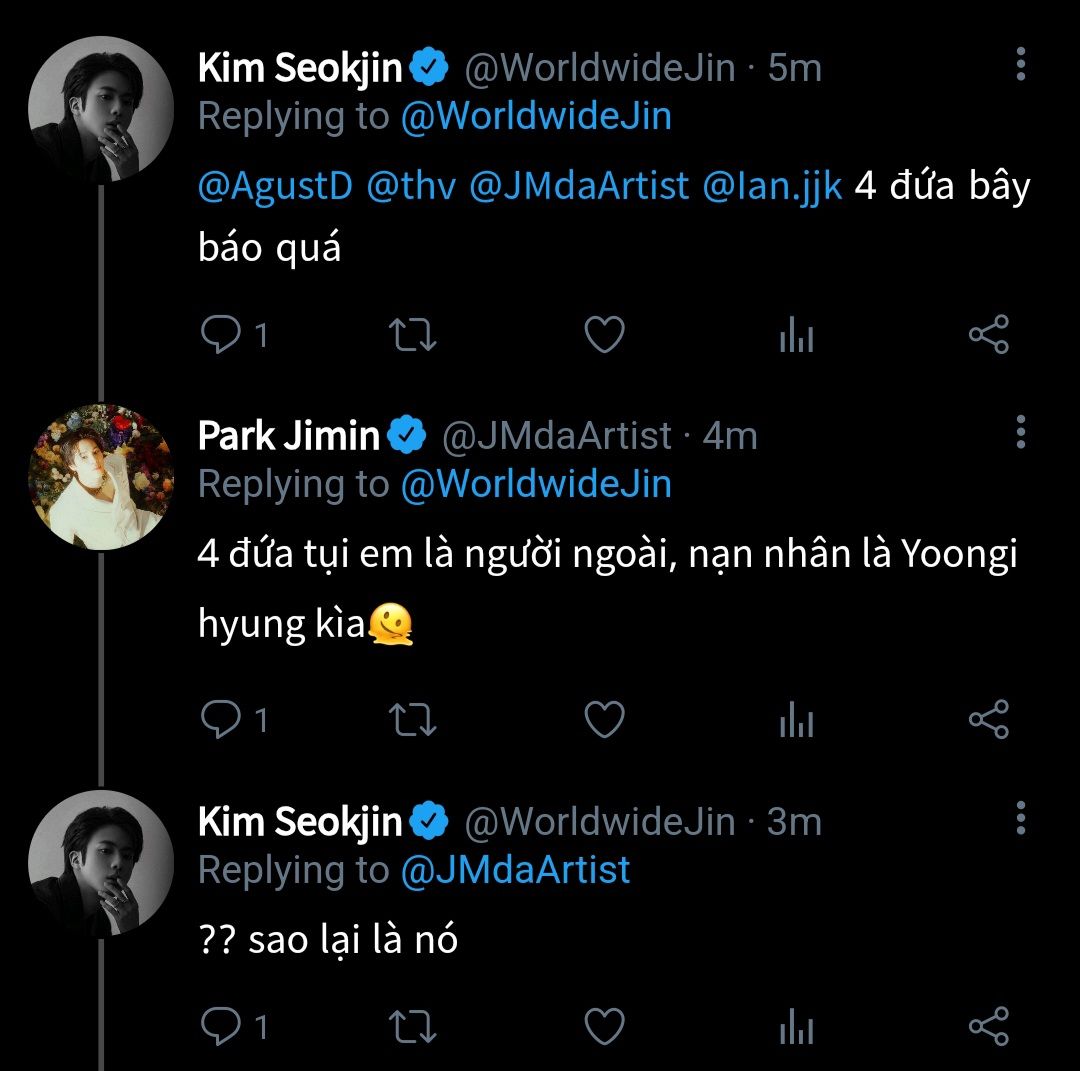Screen dimensions: 1080x1071
Task: View analytics of the last tweet
Action: click(796, 1027)
